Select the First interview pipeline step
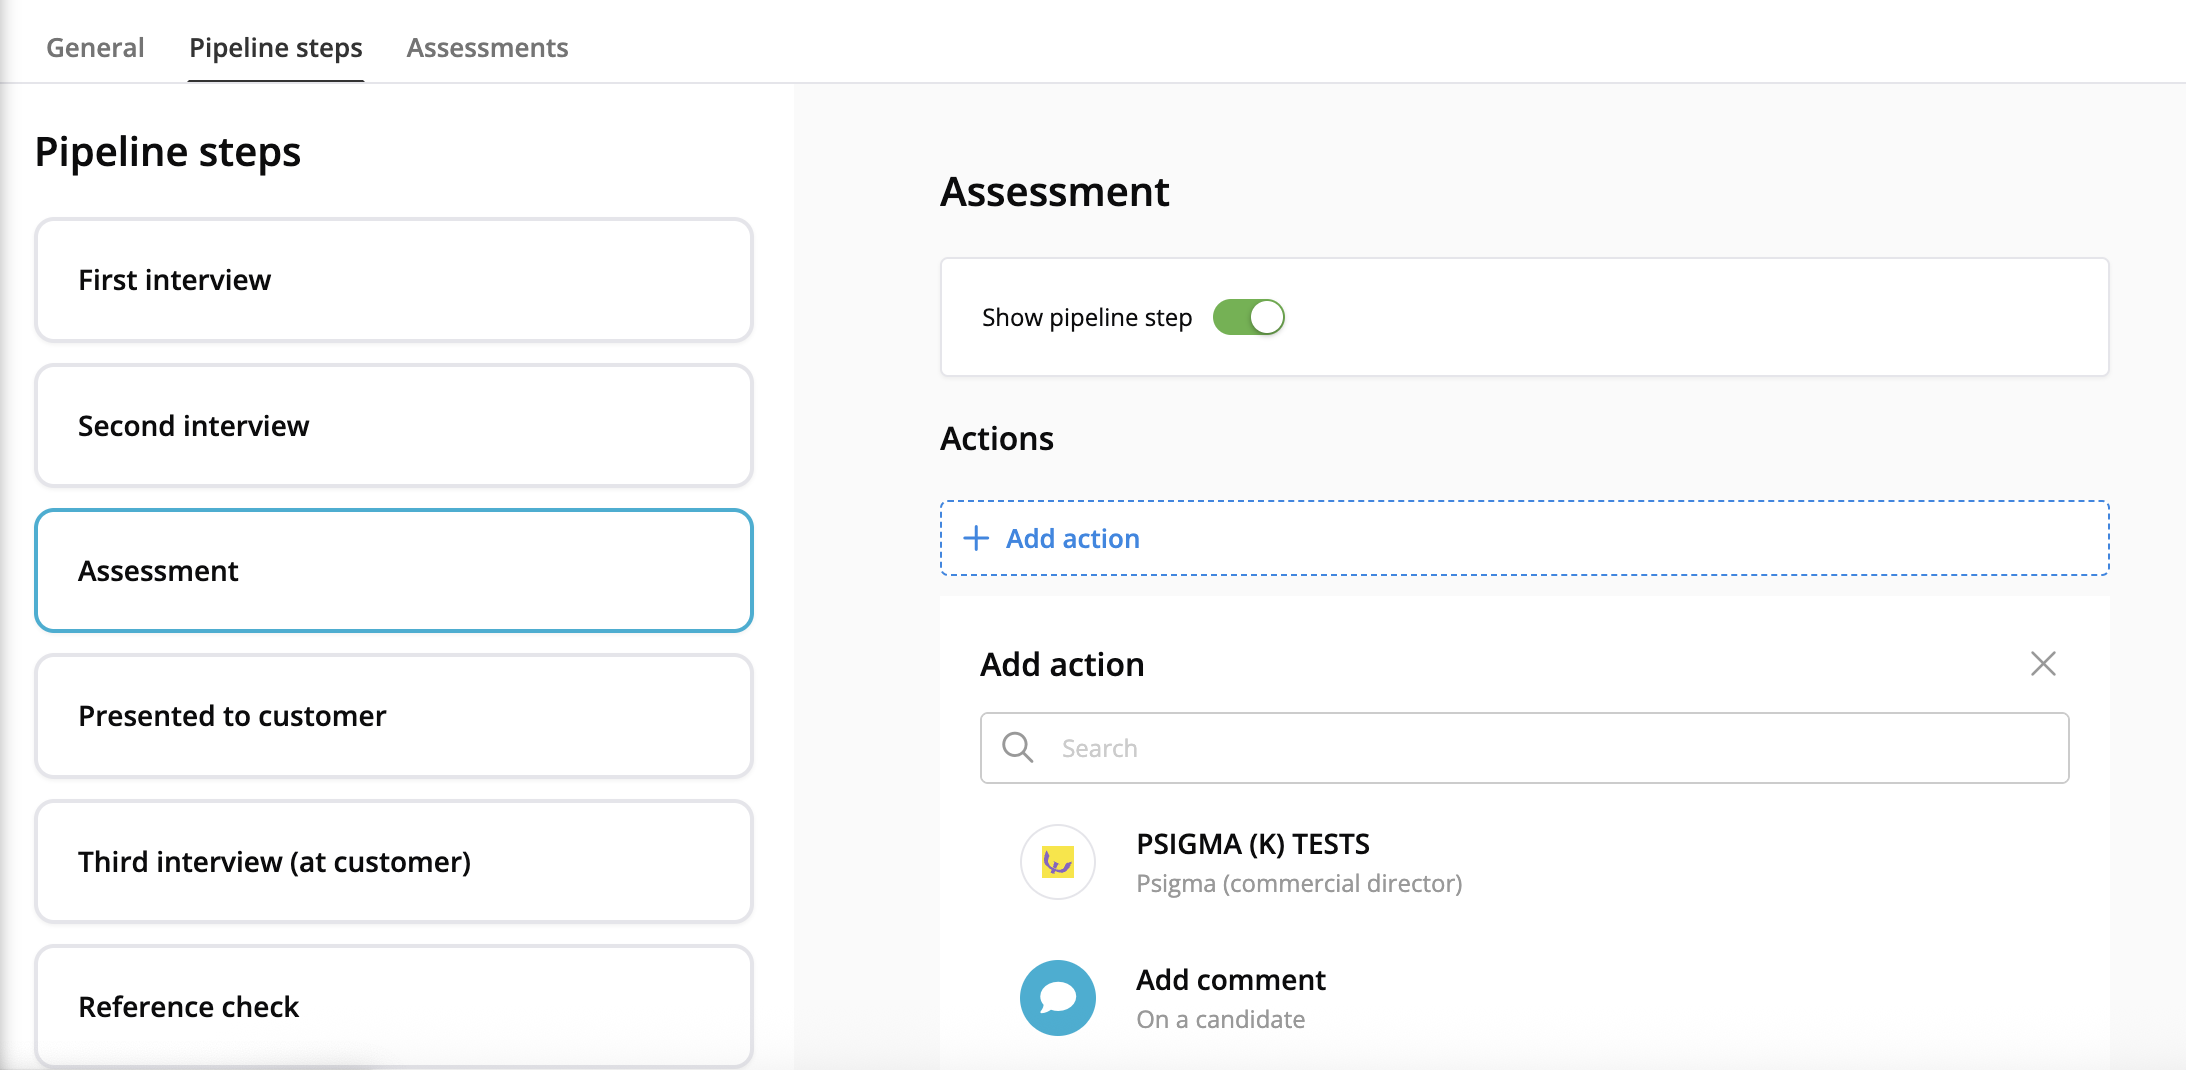 point(393,280)
